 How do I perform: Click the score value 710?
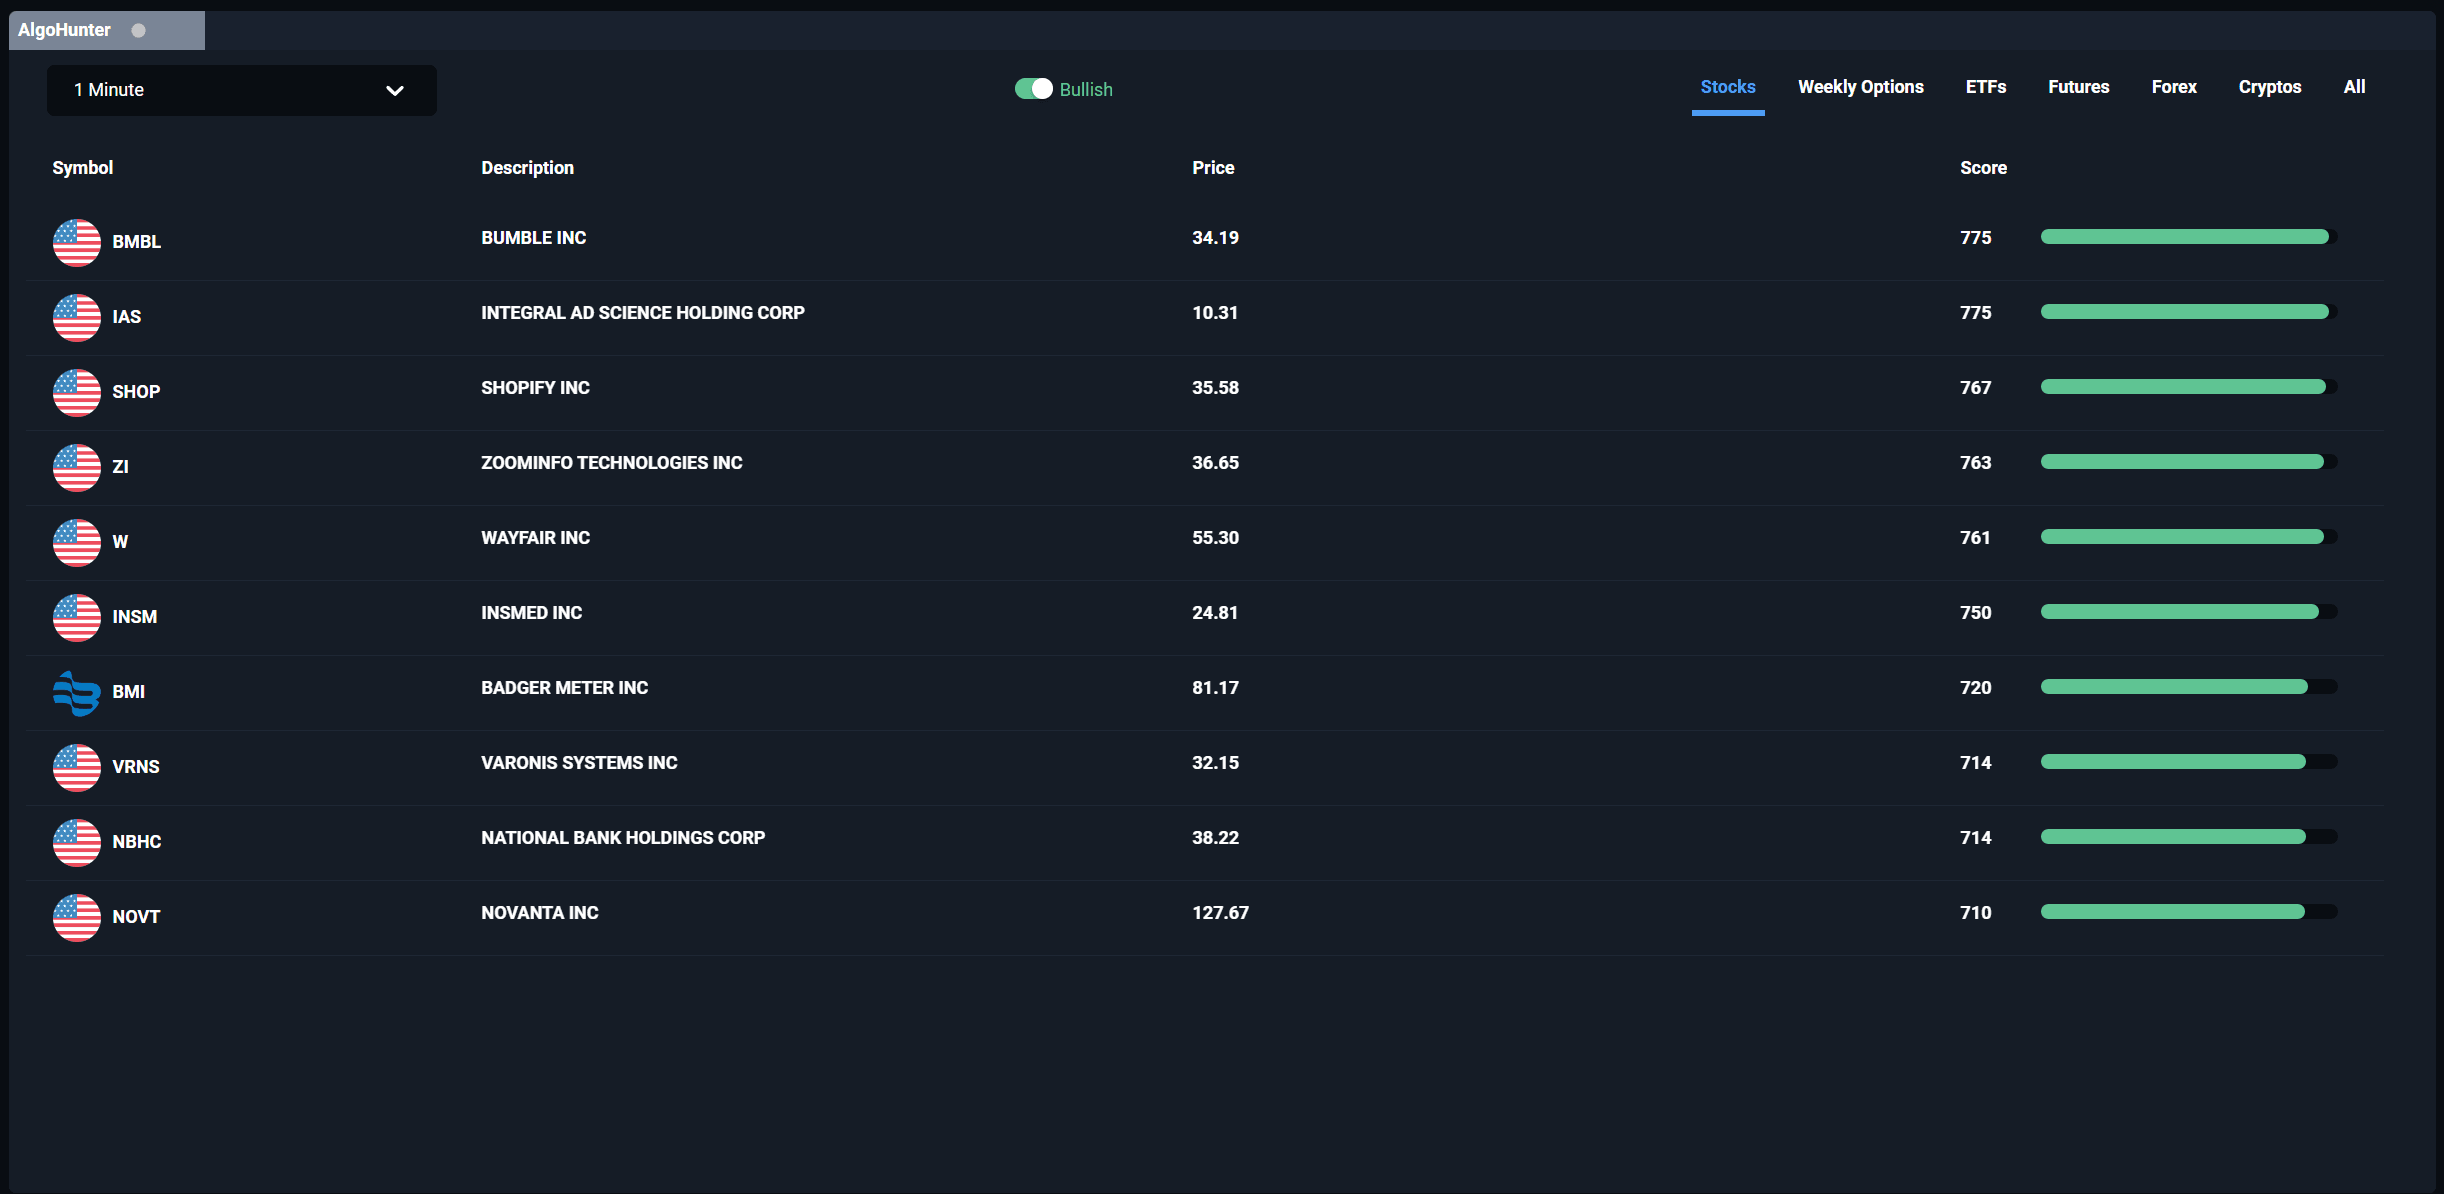pos(1976,912)
